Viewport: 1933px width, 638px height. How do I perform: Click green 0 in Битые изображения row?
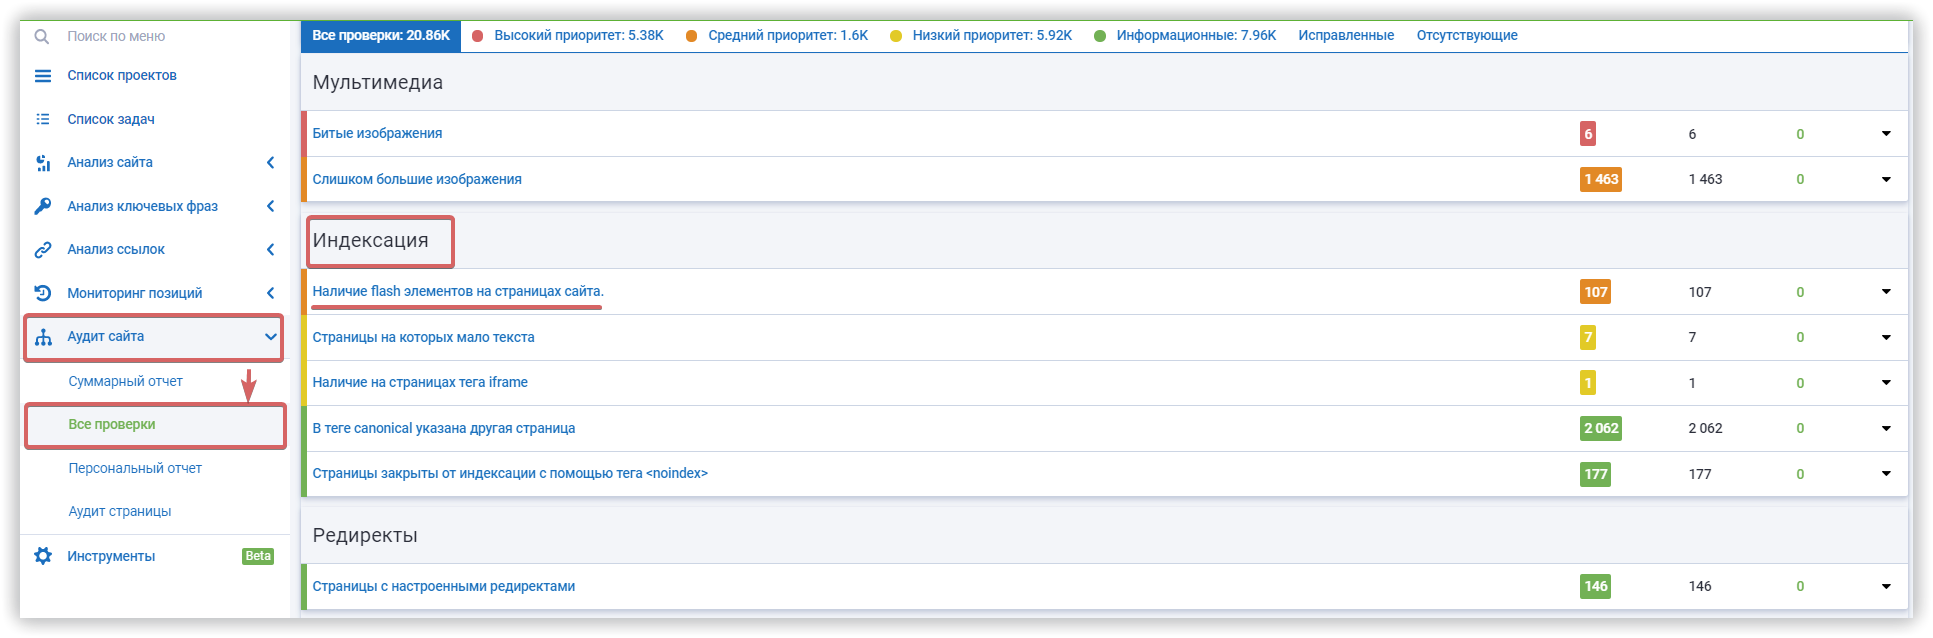coord(1800,134)
